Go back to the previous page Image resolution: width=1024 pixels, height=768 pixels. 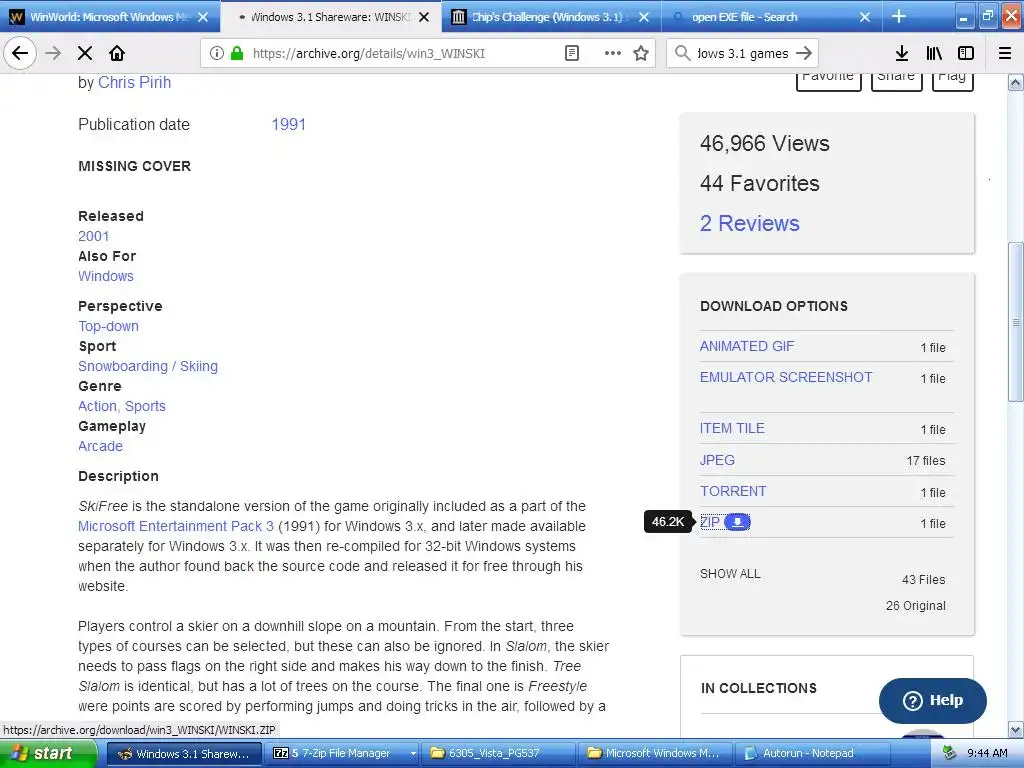click(x=20, y=53)
